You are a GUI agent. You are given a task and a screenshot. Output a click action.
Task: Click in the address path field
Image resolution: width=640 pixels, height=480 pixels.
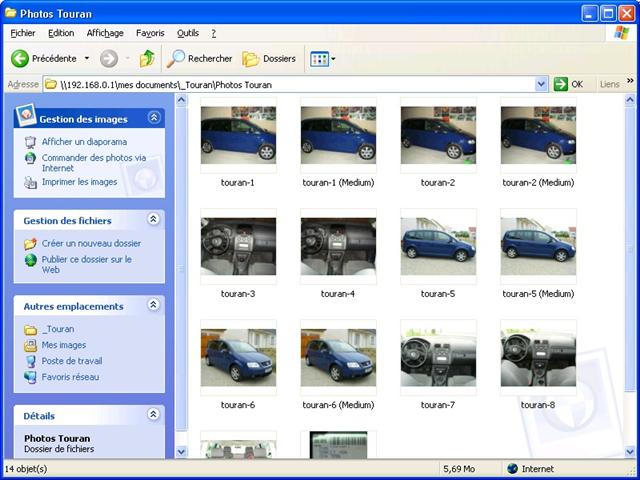coord(294,84)
